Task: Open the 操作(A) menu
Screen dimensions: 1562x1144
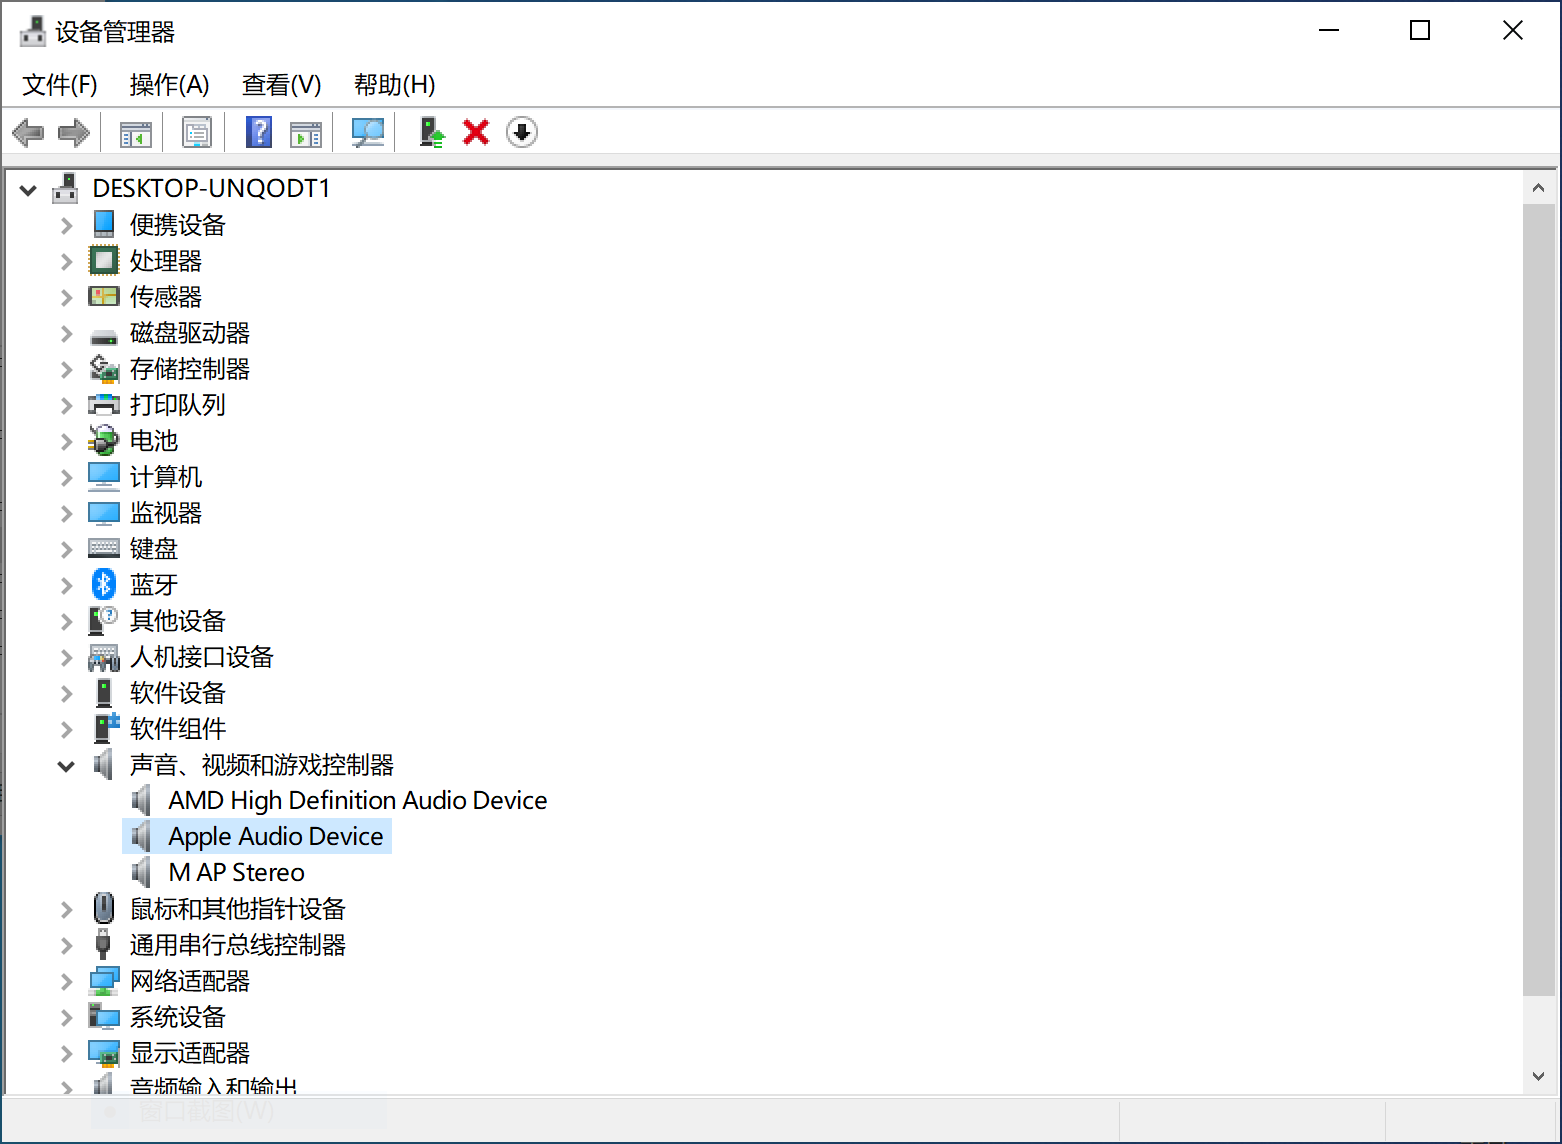Action: [169, 85]
